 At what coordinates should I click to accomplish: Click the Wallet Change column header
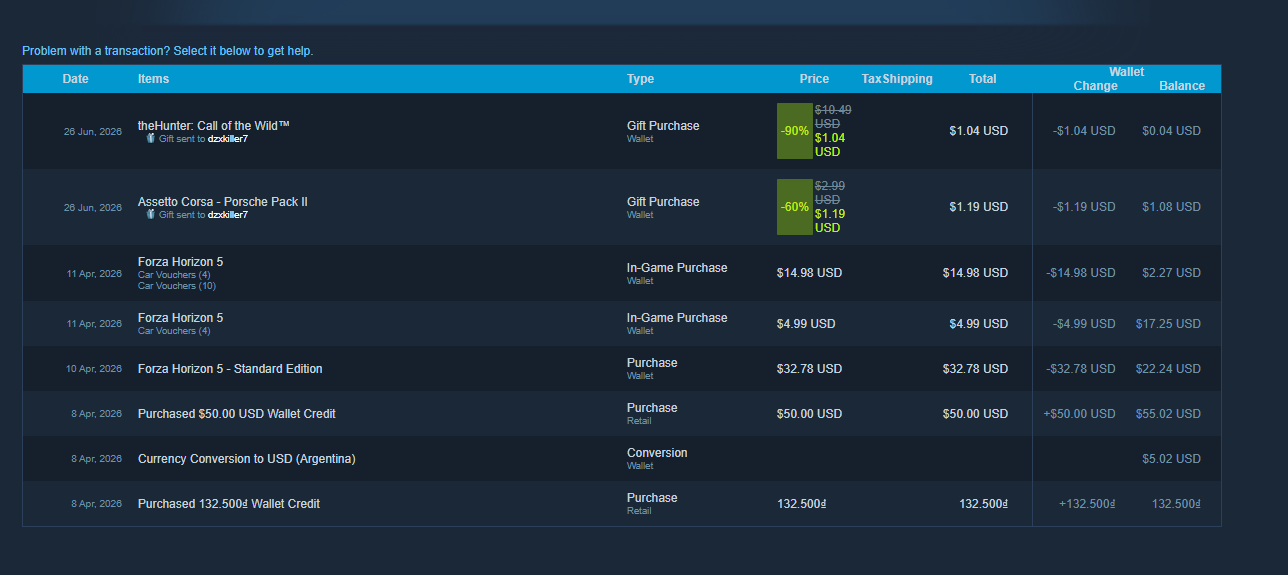click(1095, 86)
